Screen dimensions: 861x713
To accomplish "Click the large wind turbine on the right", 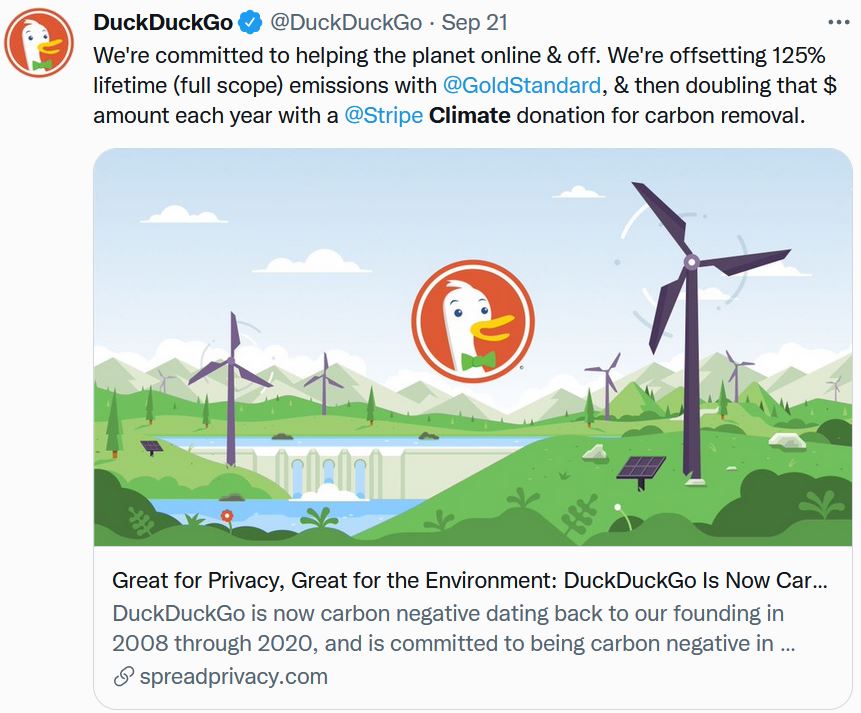I will (x=690, y=300).
